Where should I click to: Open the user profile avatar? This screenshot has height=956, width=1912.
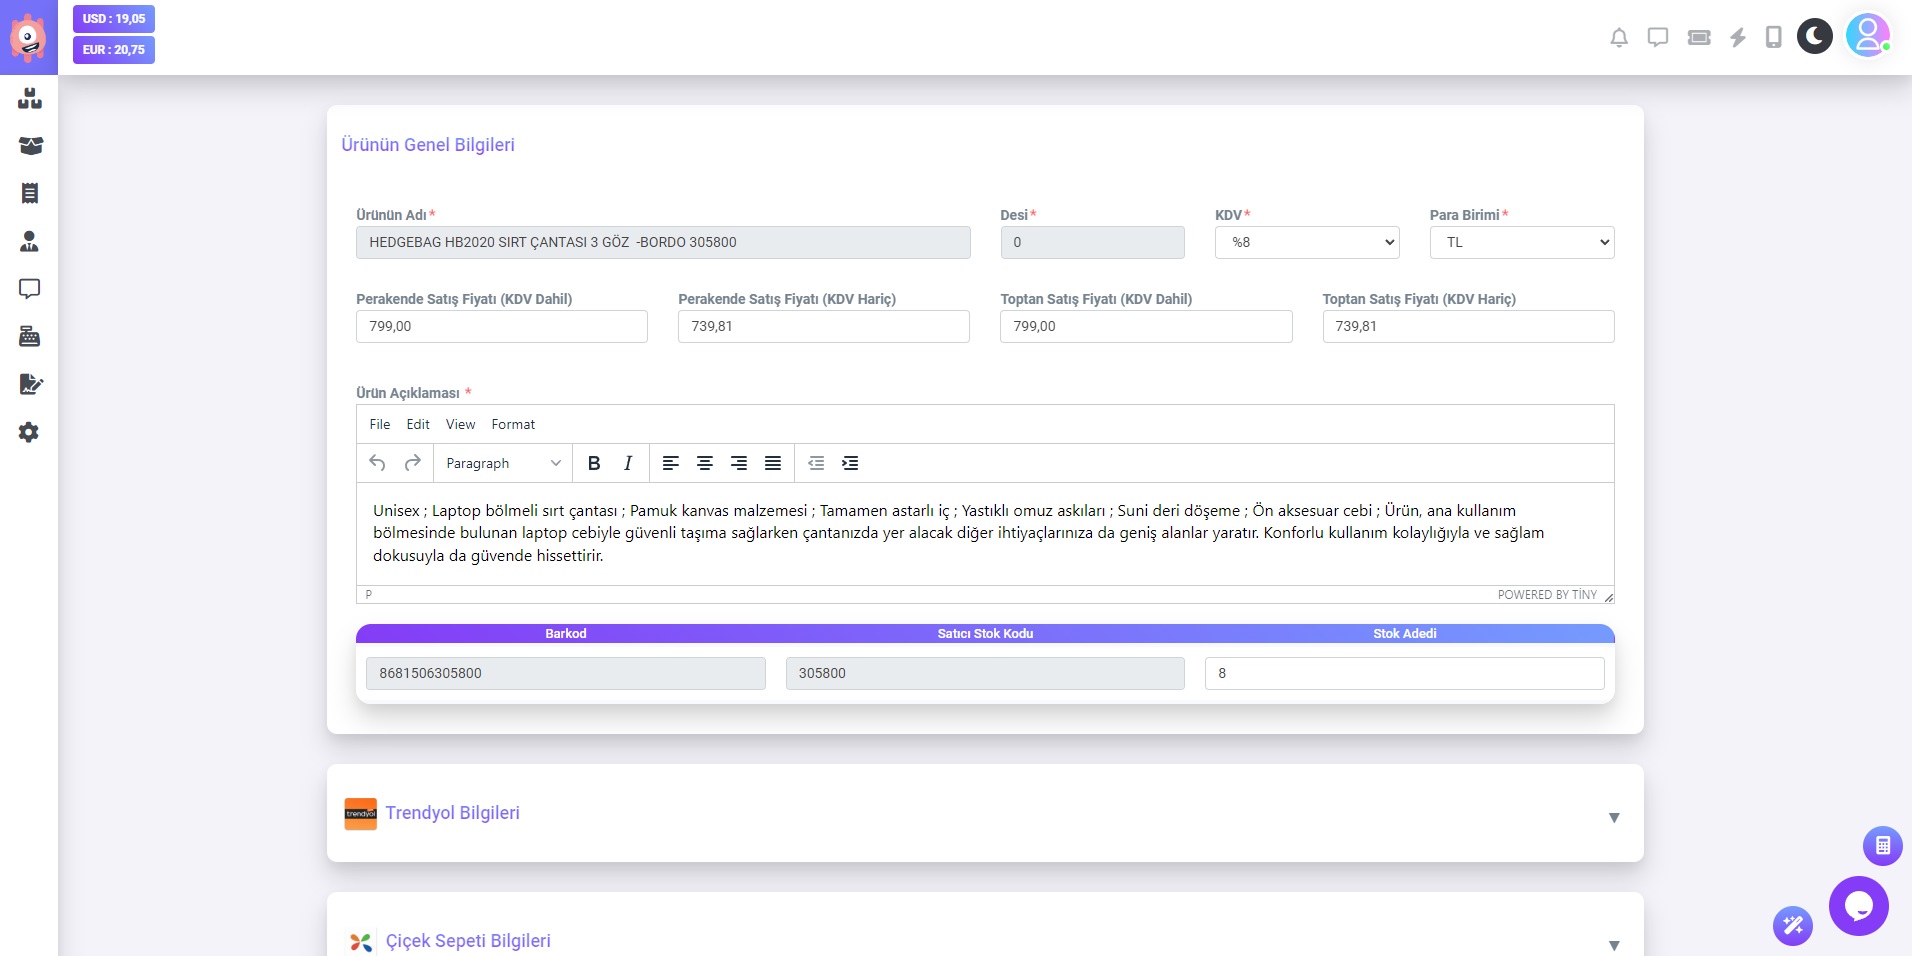(x=1867, y=36)
